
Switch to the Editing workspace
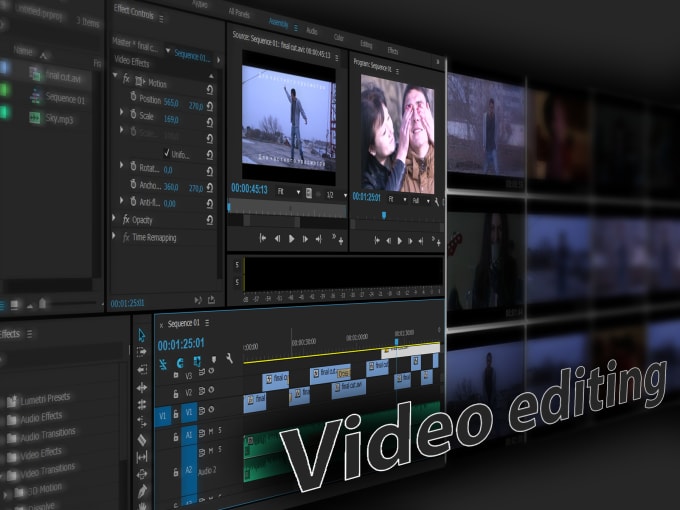366,44
